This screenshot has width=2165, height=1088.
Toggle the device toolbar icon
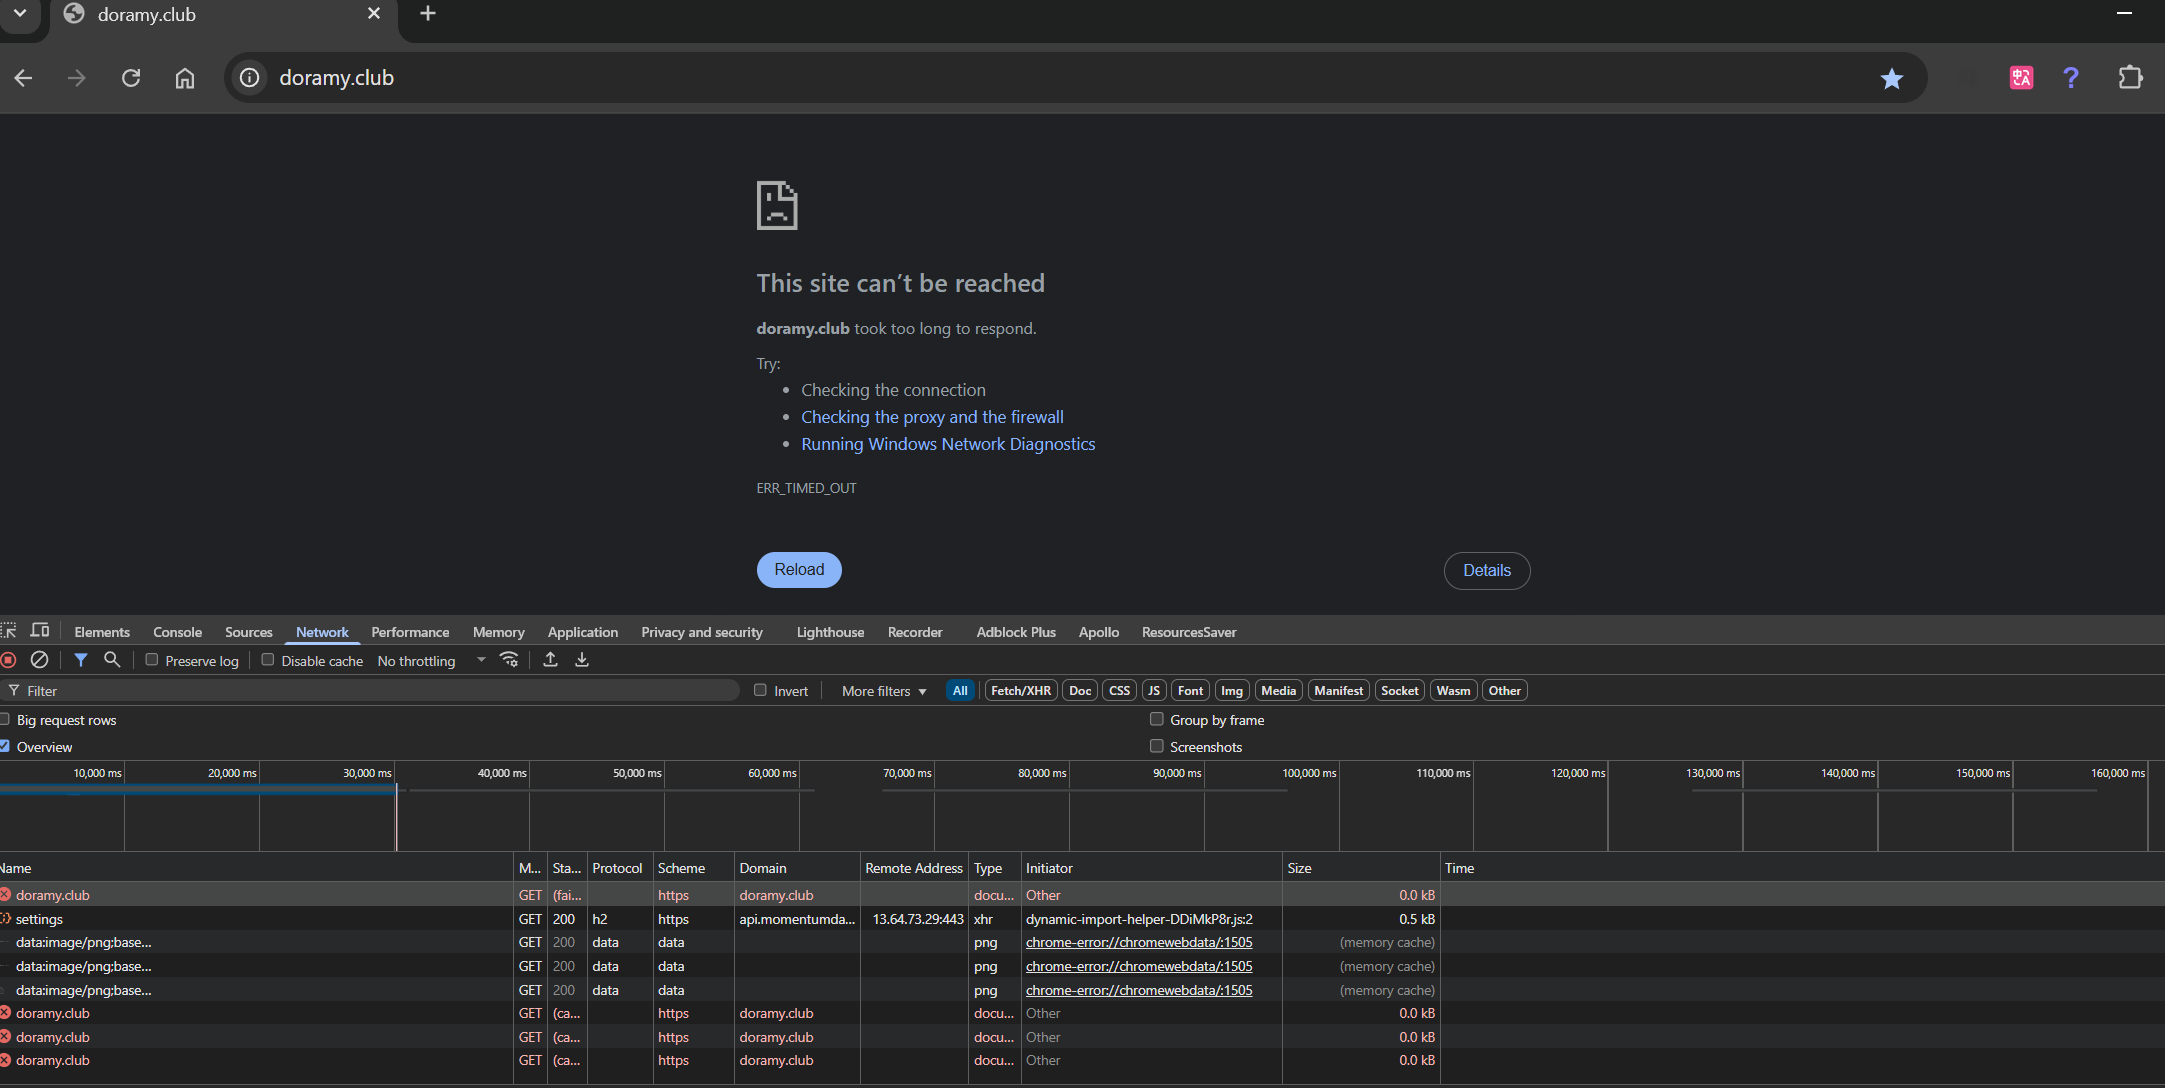point(40,631)
